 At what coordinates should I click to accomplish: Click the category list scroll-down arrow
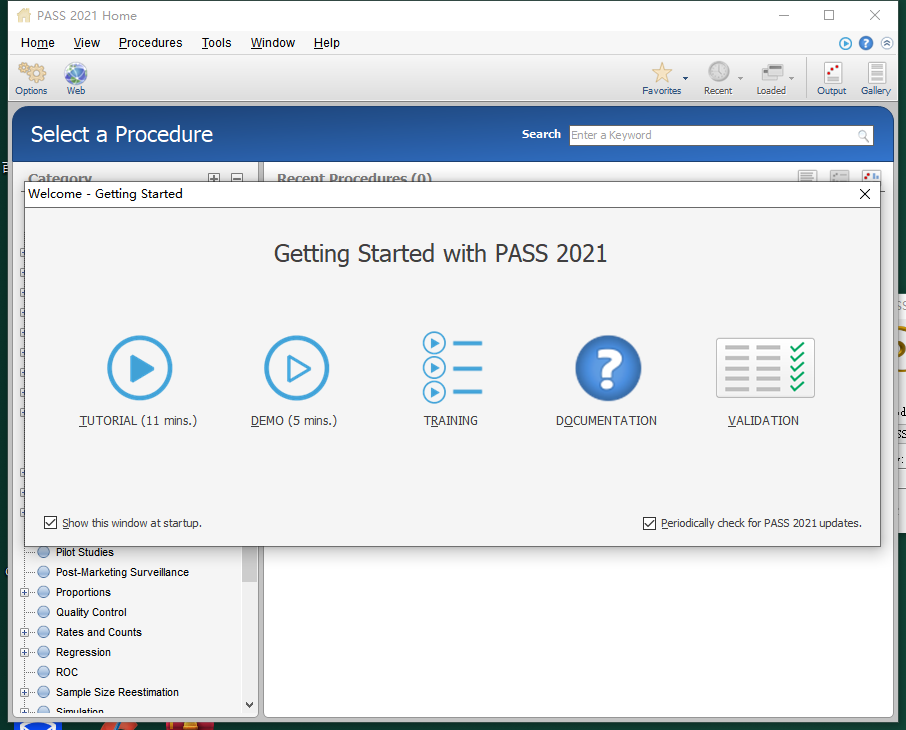(250, 705)
